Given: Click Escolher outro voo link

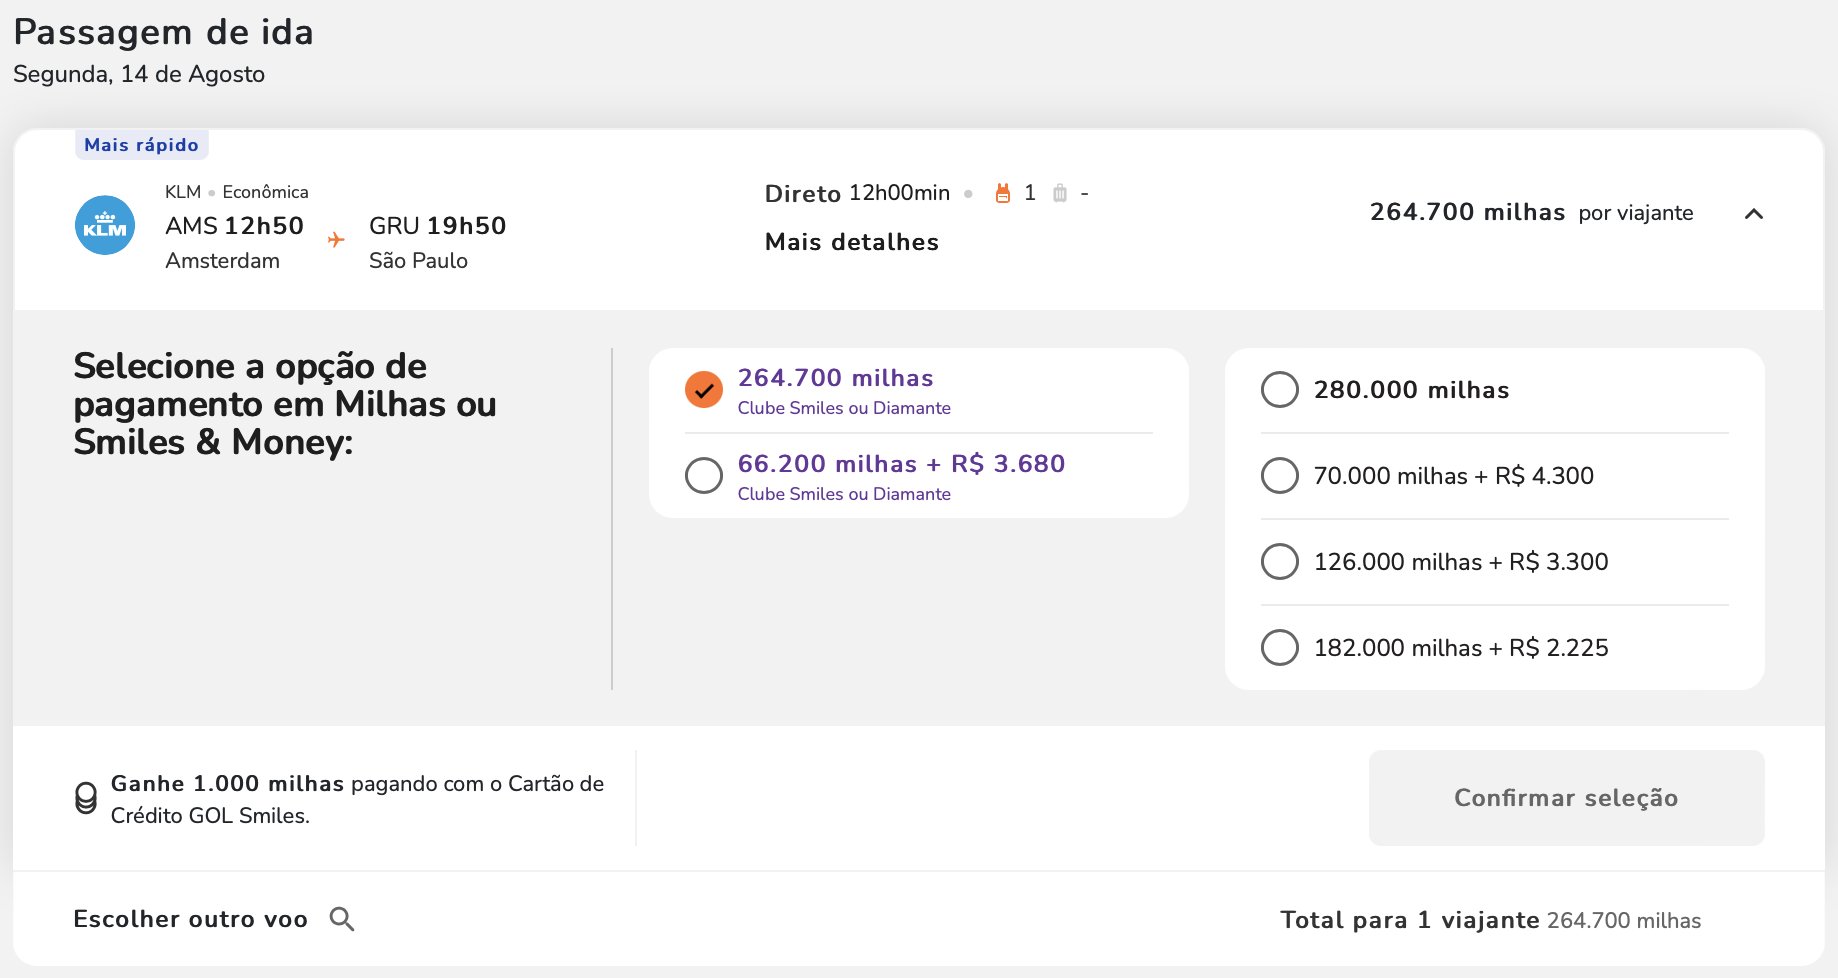Looking at the screenshot, I should (x=190, y=919).
